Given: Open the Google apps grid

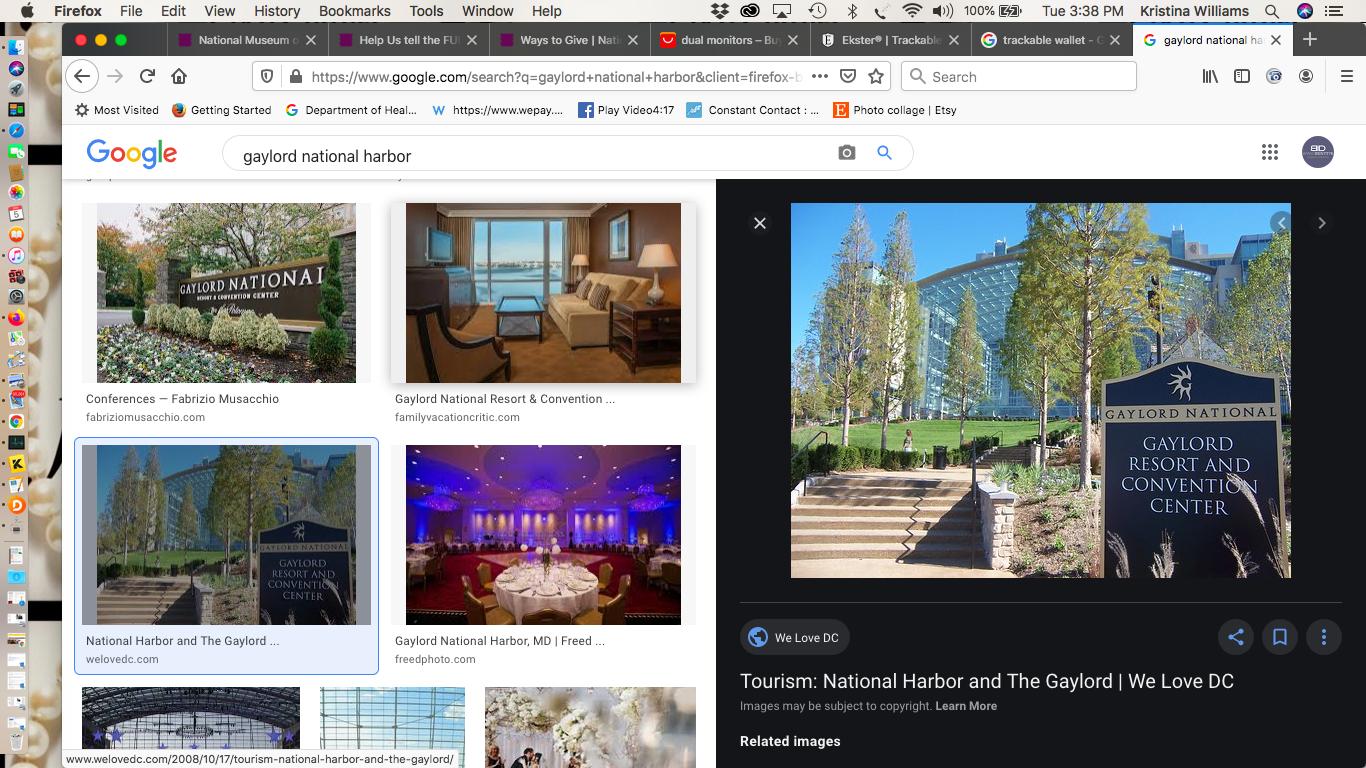Looking at the screenshot, I should pos(1270,152).
